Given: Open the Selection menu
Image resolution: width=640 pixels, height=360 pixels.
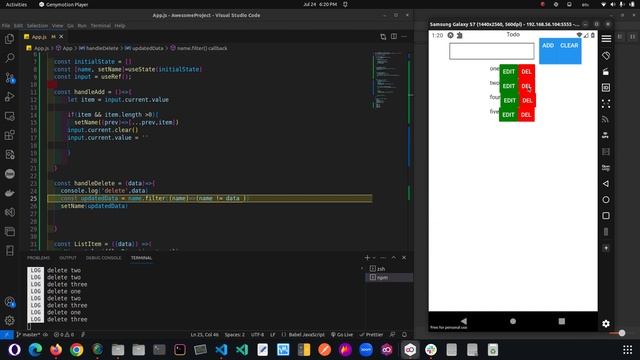Looking at the screenshot, I should click(x=37, y=26).
